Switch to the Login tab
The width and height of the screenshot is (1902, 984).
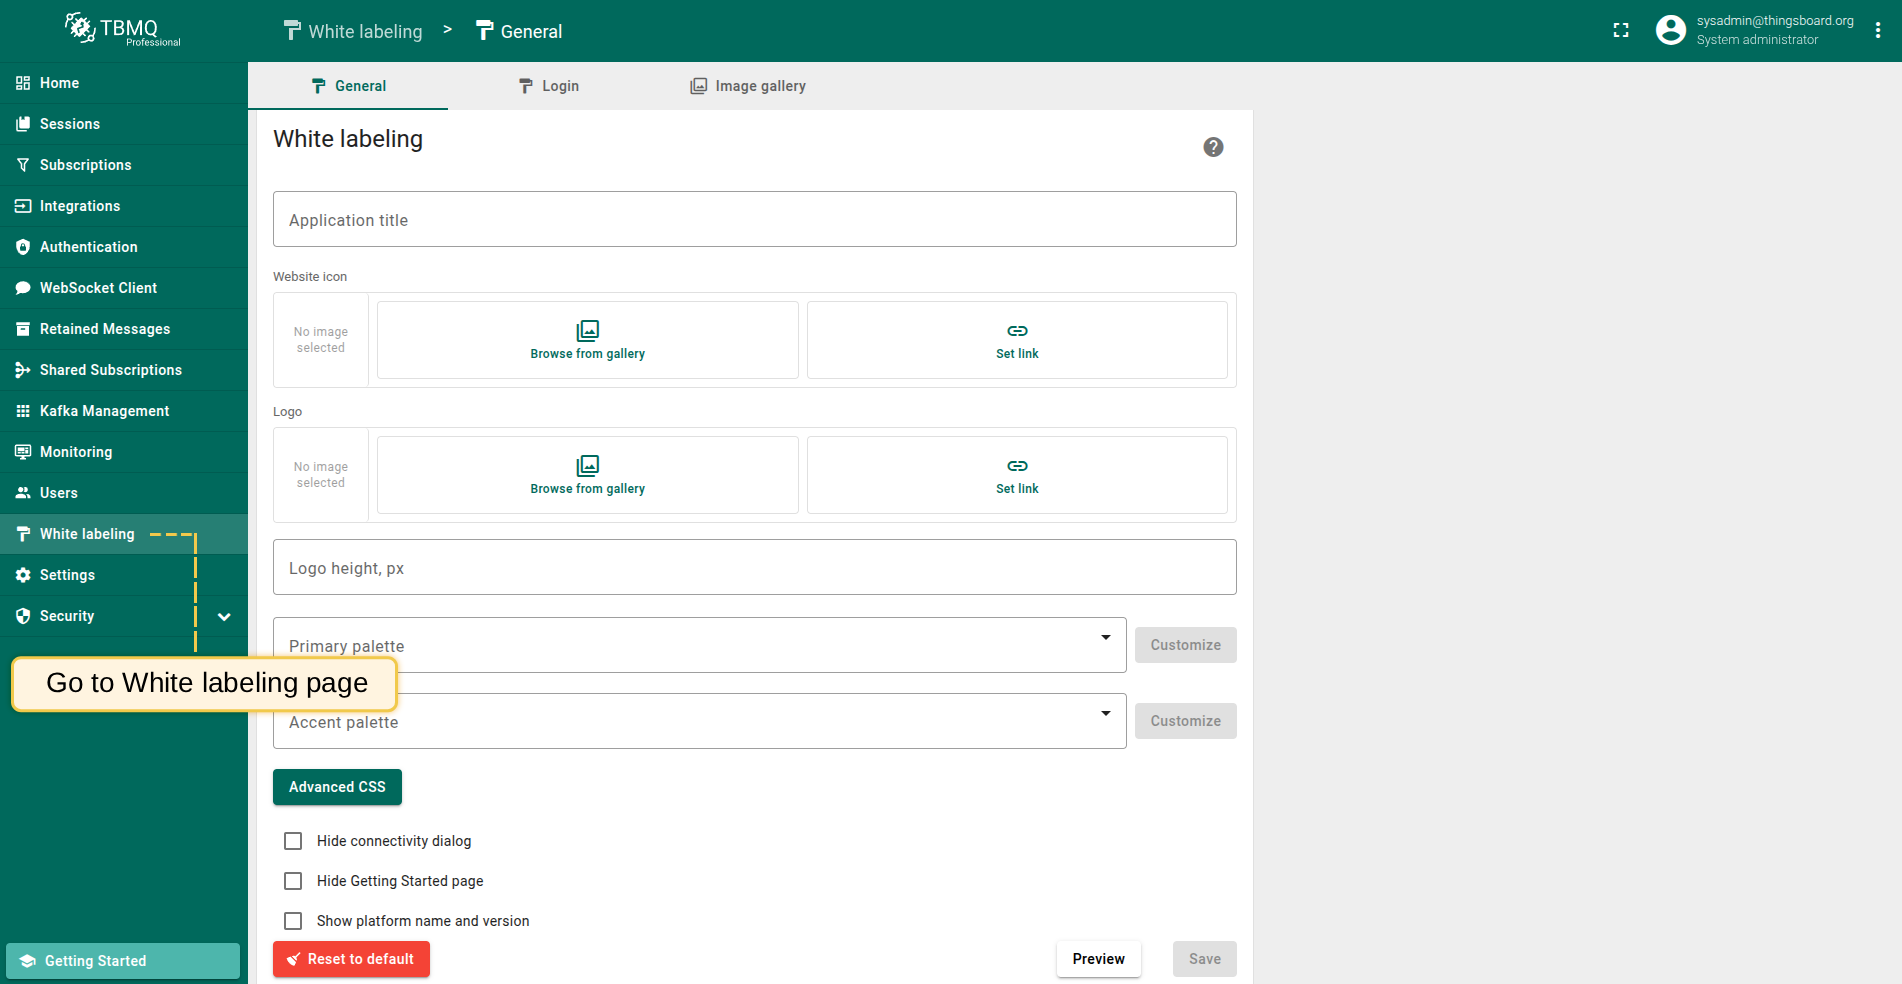[x=549, y=86]
